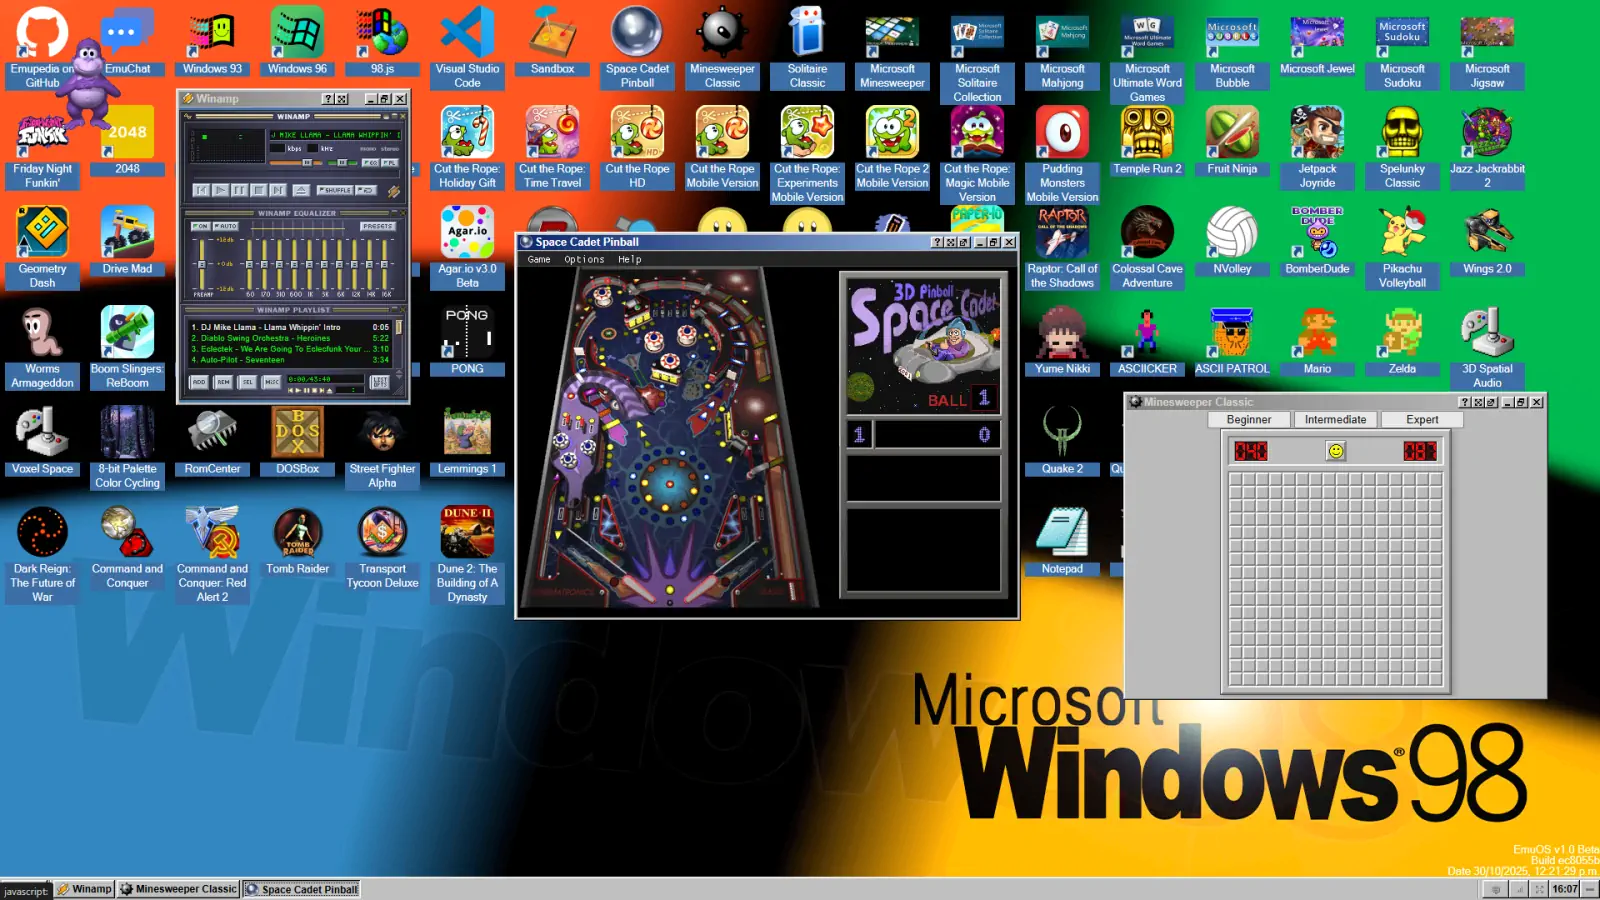Toggle the Winamp equalizer ON button
Screen dimensions: 1600x900
click(x=200, y=226)
